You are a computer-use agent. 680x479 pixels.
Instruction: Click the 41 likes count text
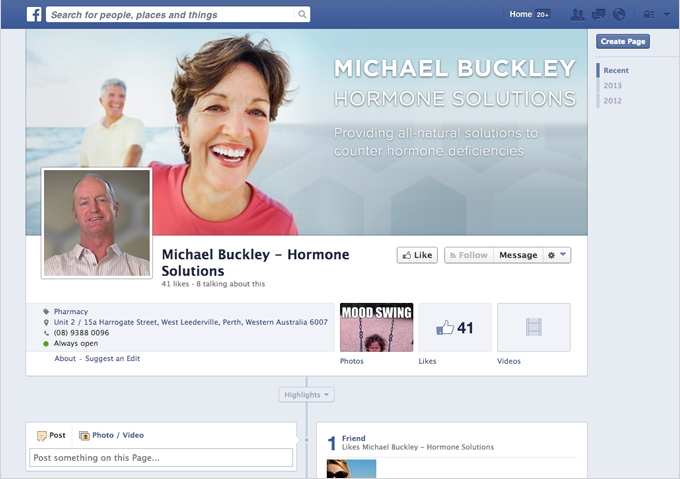click(175, 284)
